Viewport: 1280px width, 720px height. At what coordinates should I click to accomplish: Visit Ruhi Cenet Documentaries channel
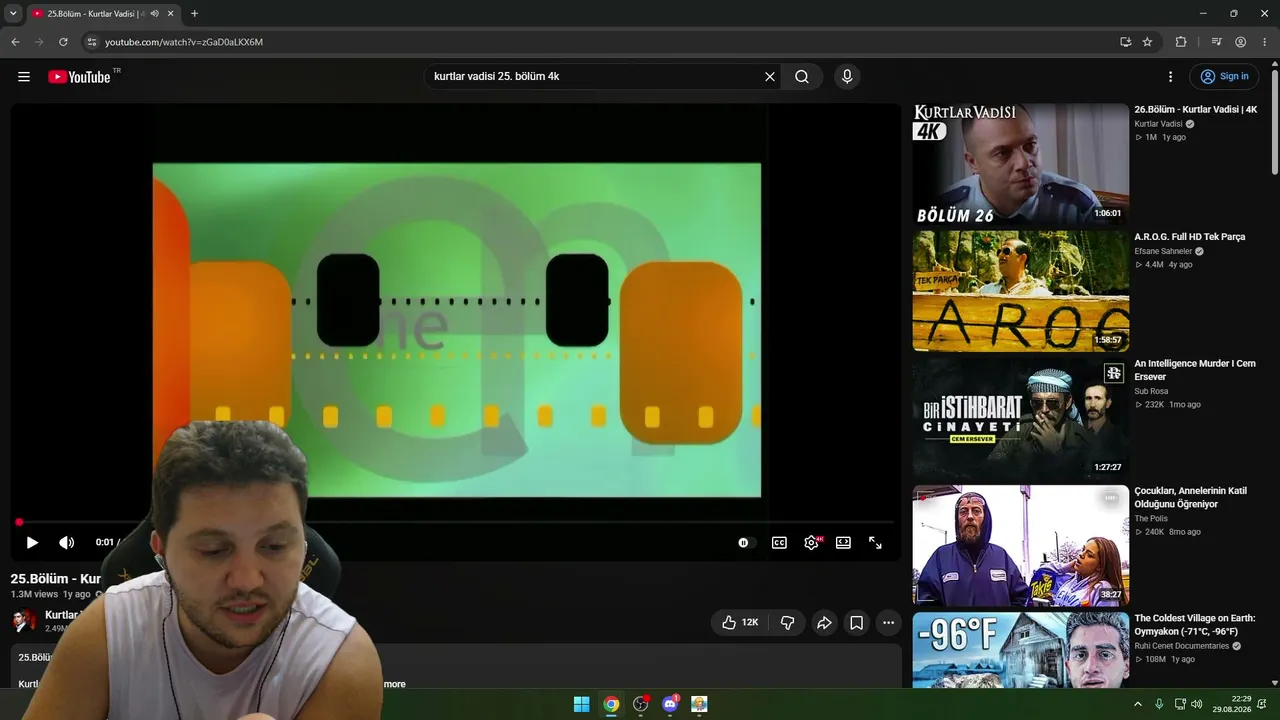[1181, 646]
